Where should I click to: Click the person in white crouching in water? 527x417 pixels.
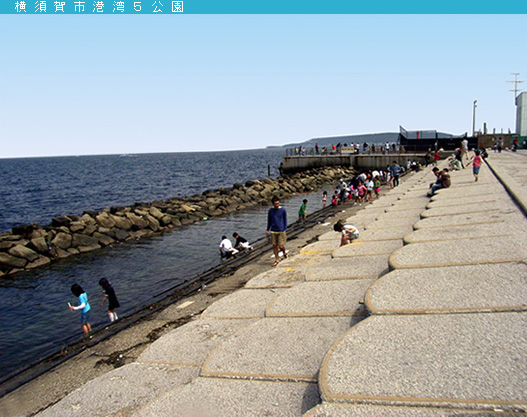coord(228,247)
